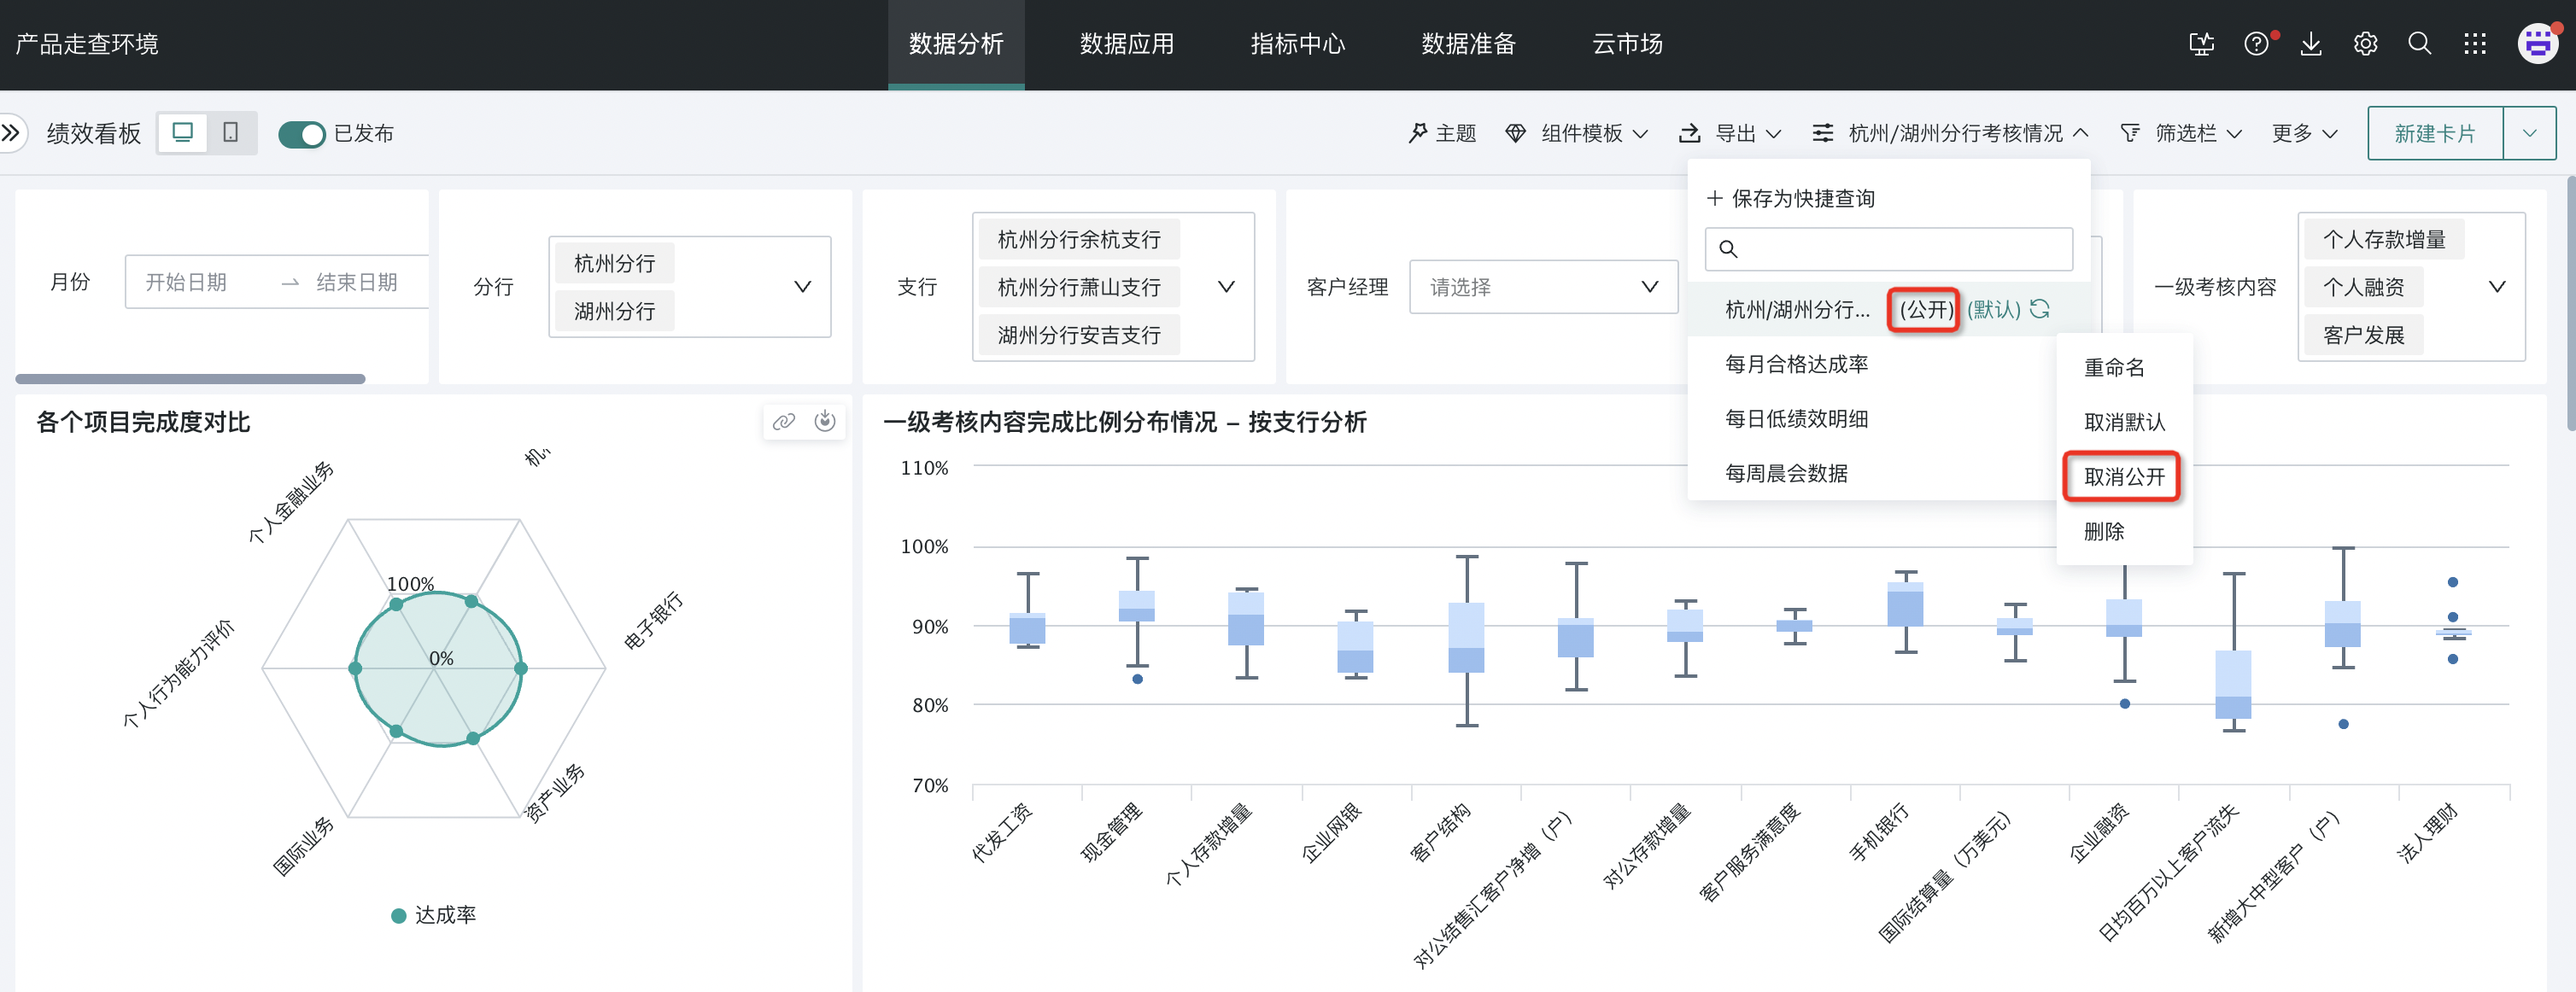Viewport: 2576px width, 992px height.
Task: Click the plus icon for 保存为快捷查询
Action: point(1715,198)
